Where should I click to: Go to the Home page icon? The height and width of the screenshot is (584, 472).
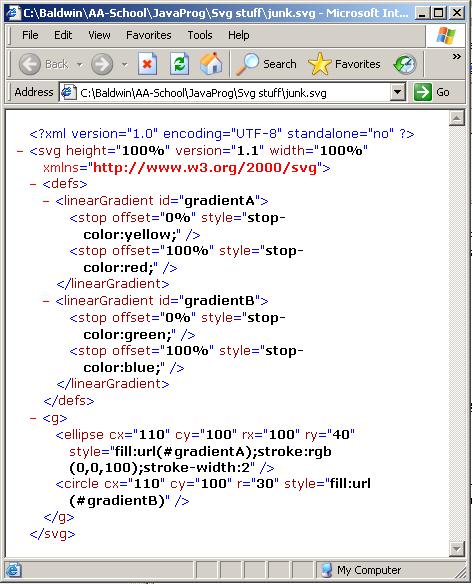[x=211, y=64]
